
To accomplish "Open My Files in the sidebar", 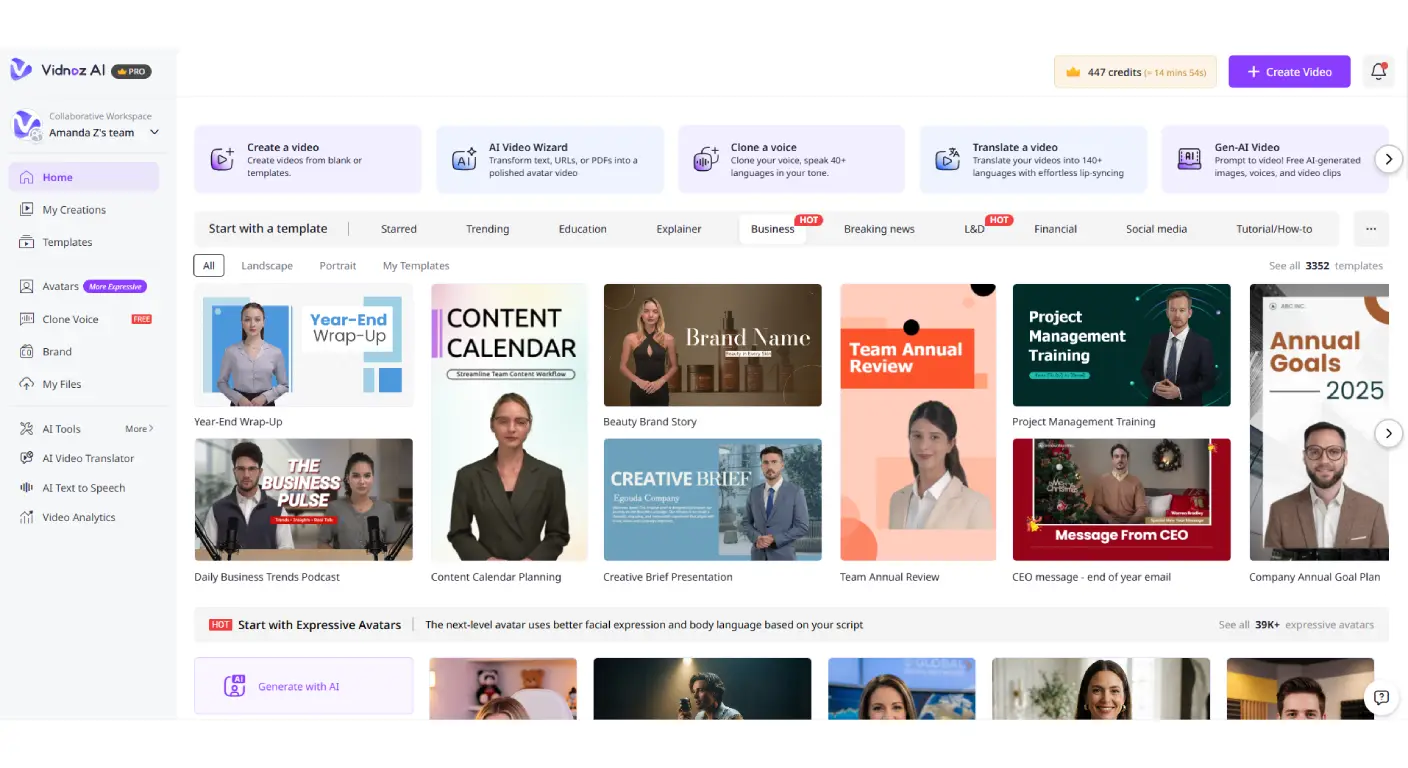I will click(61, 384).
